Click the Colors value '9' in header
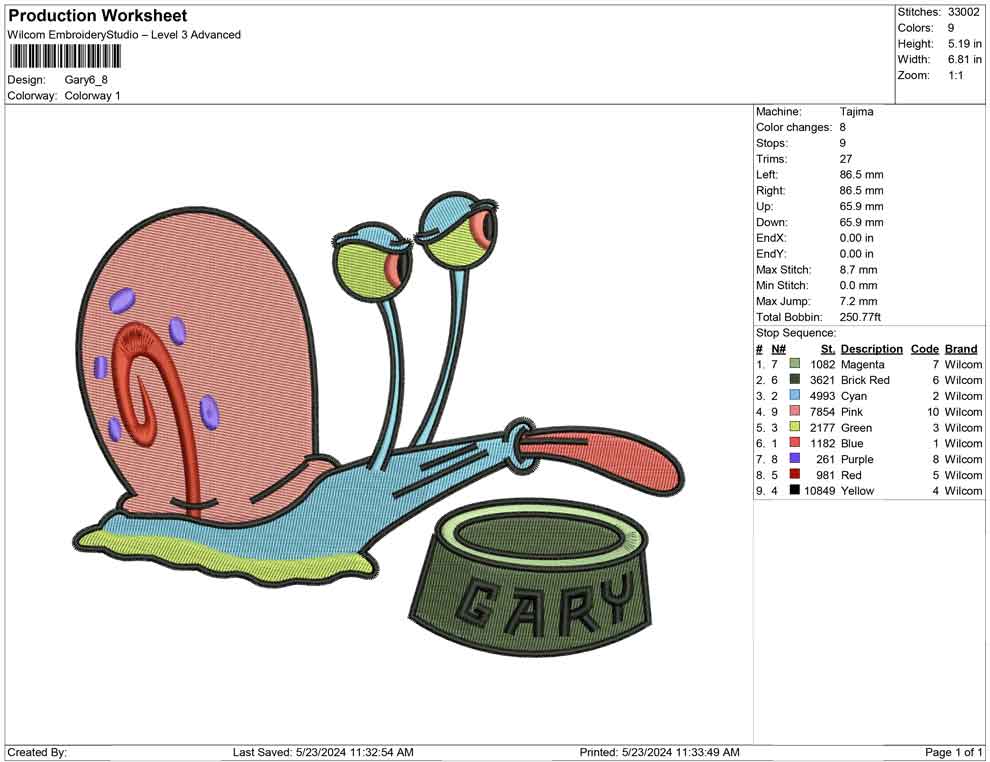 coord(951,28)
